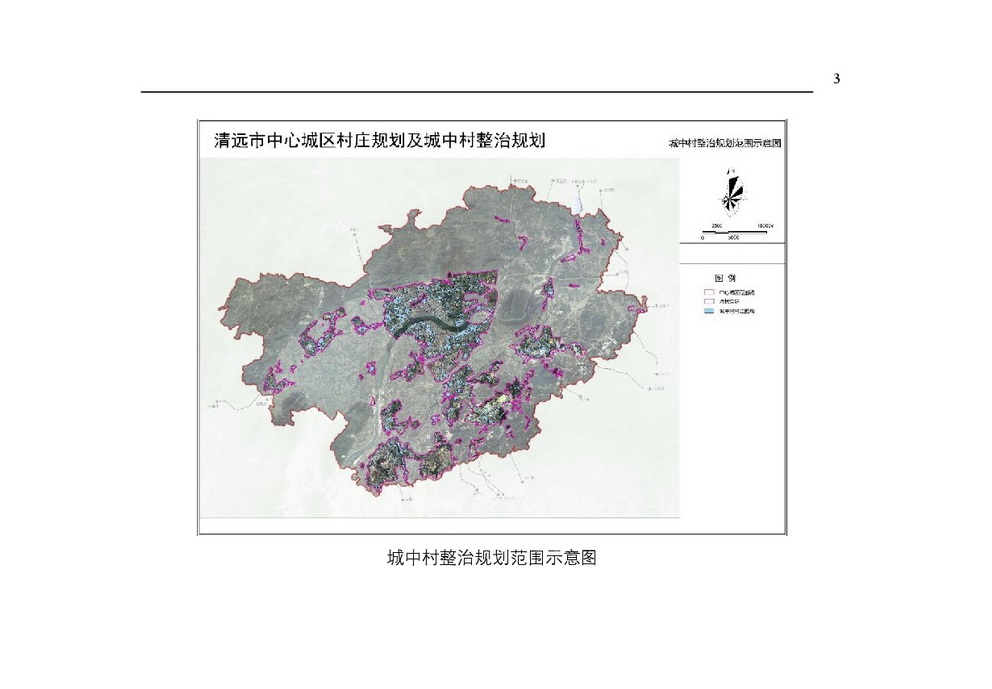992x689 pixels.
Task: Click the first pink-outlined legend swatch
Action: click(709, 292)
